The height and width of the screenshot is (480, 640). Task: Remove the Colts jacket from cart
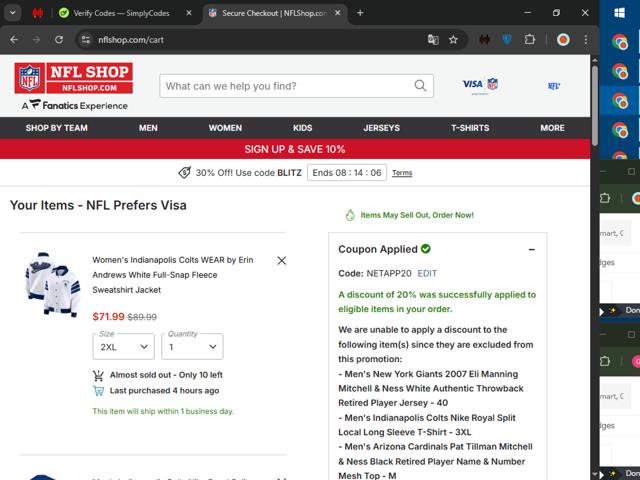(282, 260)
